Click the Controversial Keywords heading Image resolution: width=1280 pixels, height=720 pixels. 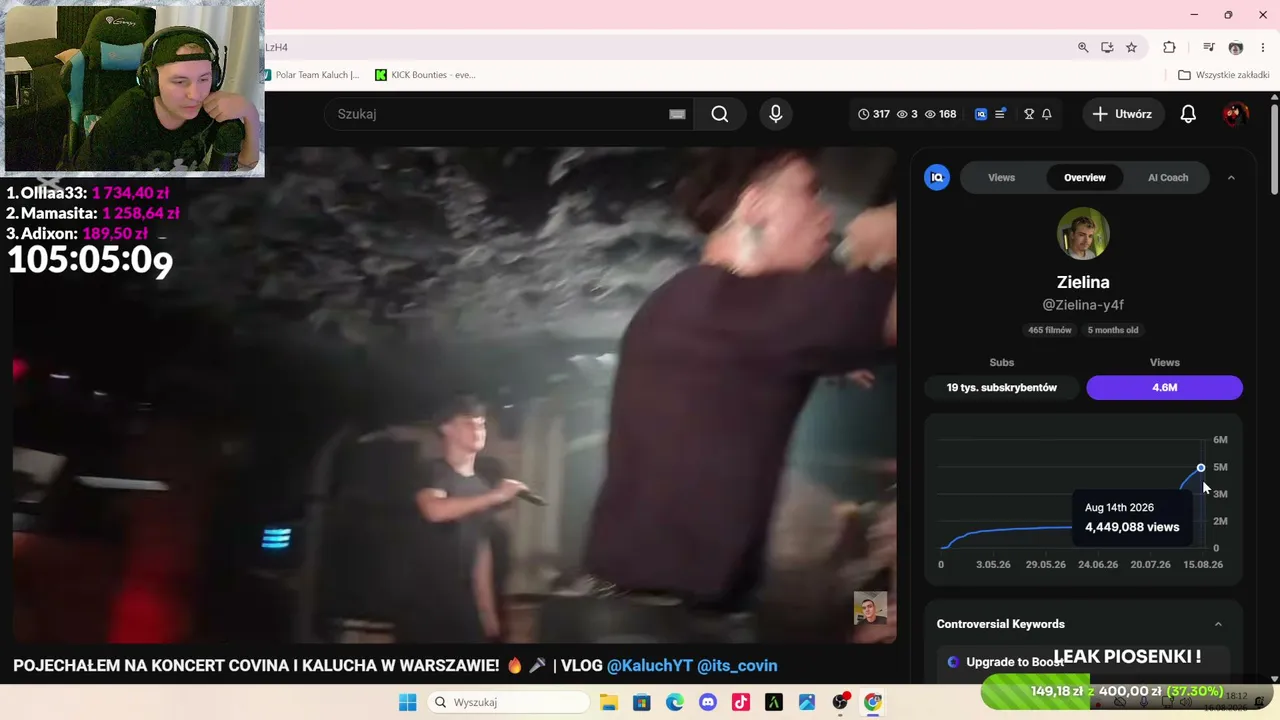pos(1001,624)
